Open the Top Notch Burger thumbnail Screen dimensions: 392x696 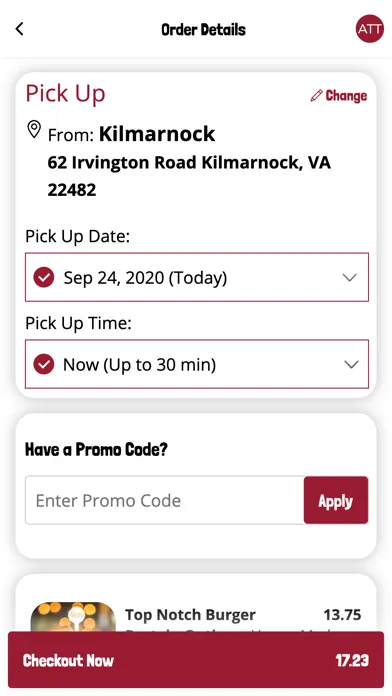[73, 617]
